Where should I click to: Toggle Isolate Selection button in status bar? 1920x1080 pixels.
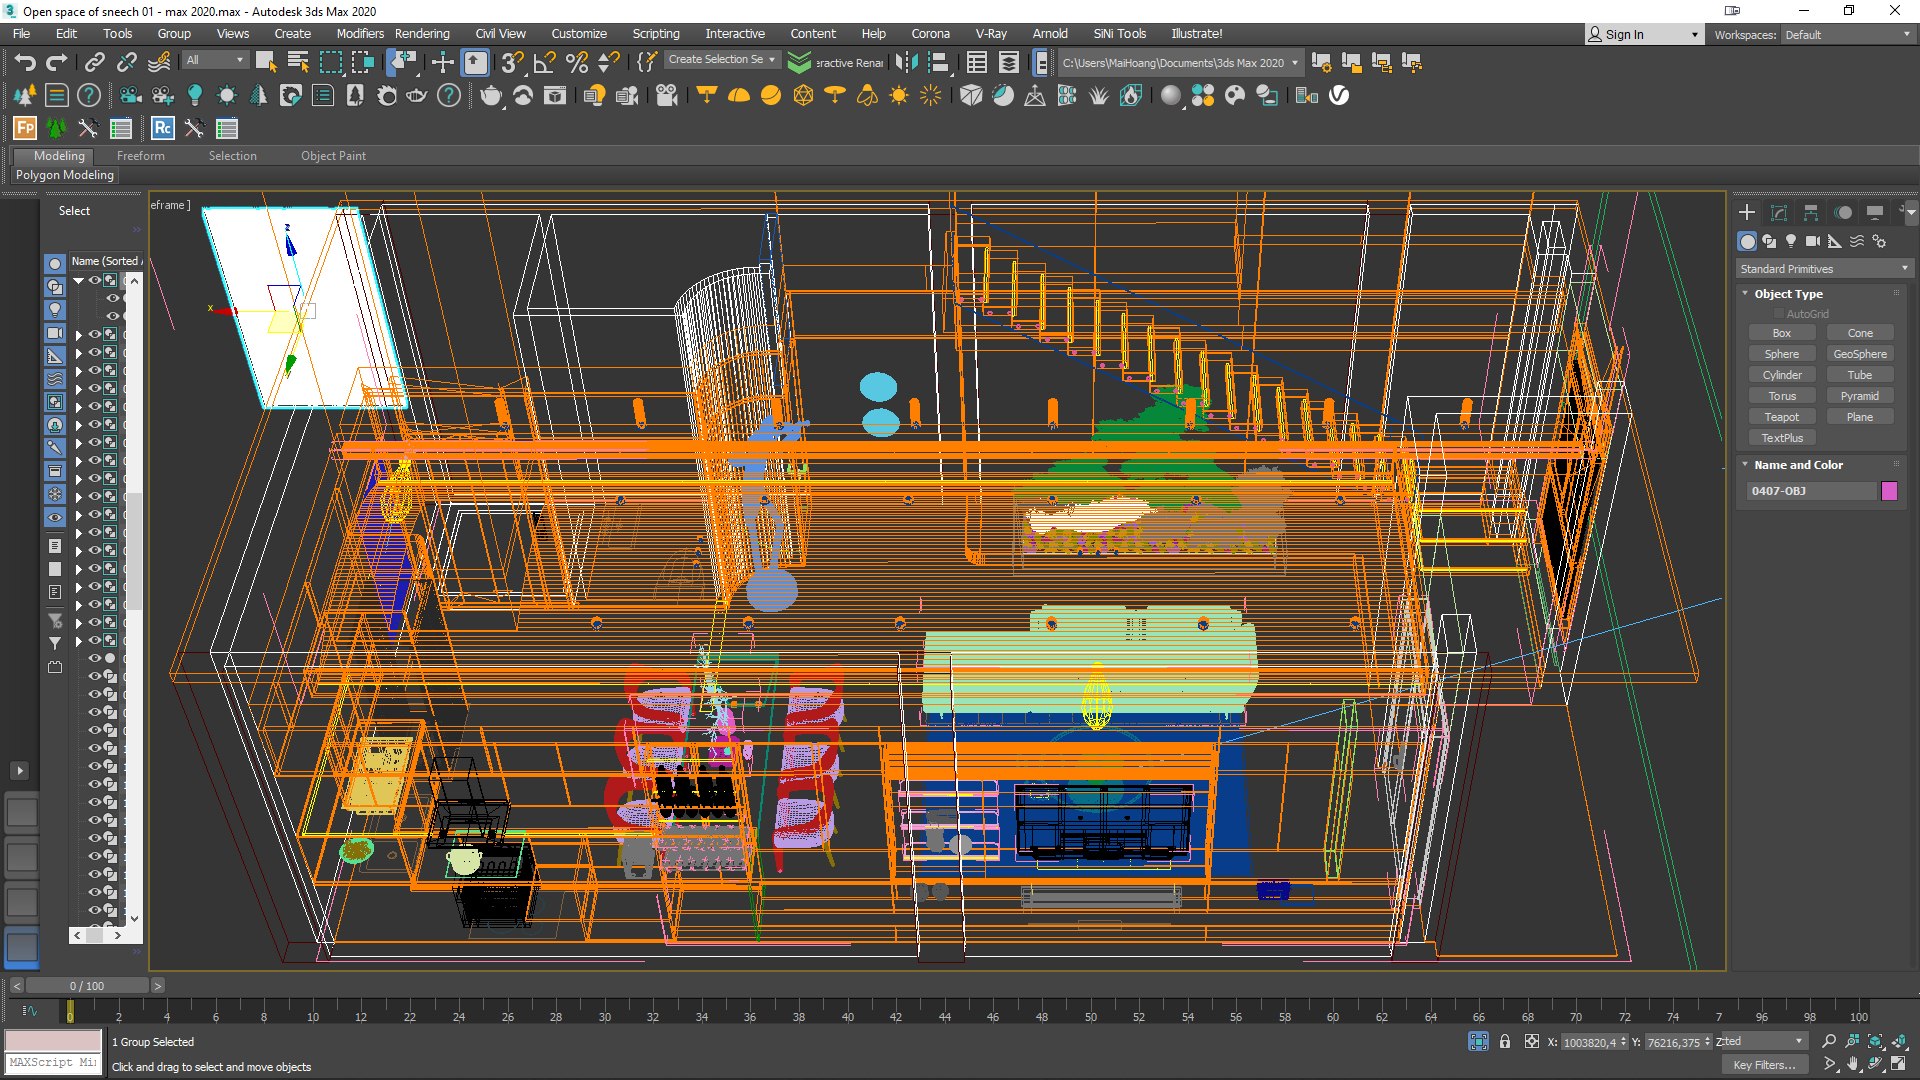pos(1478,1042)
